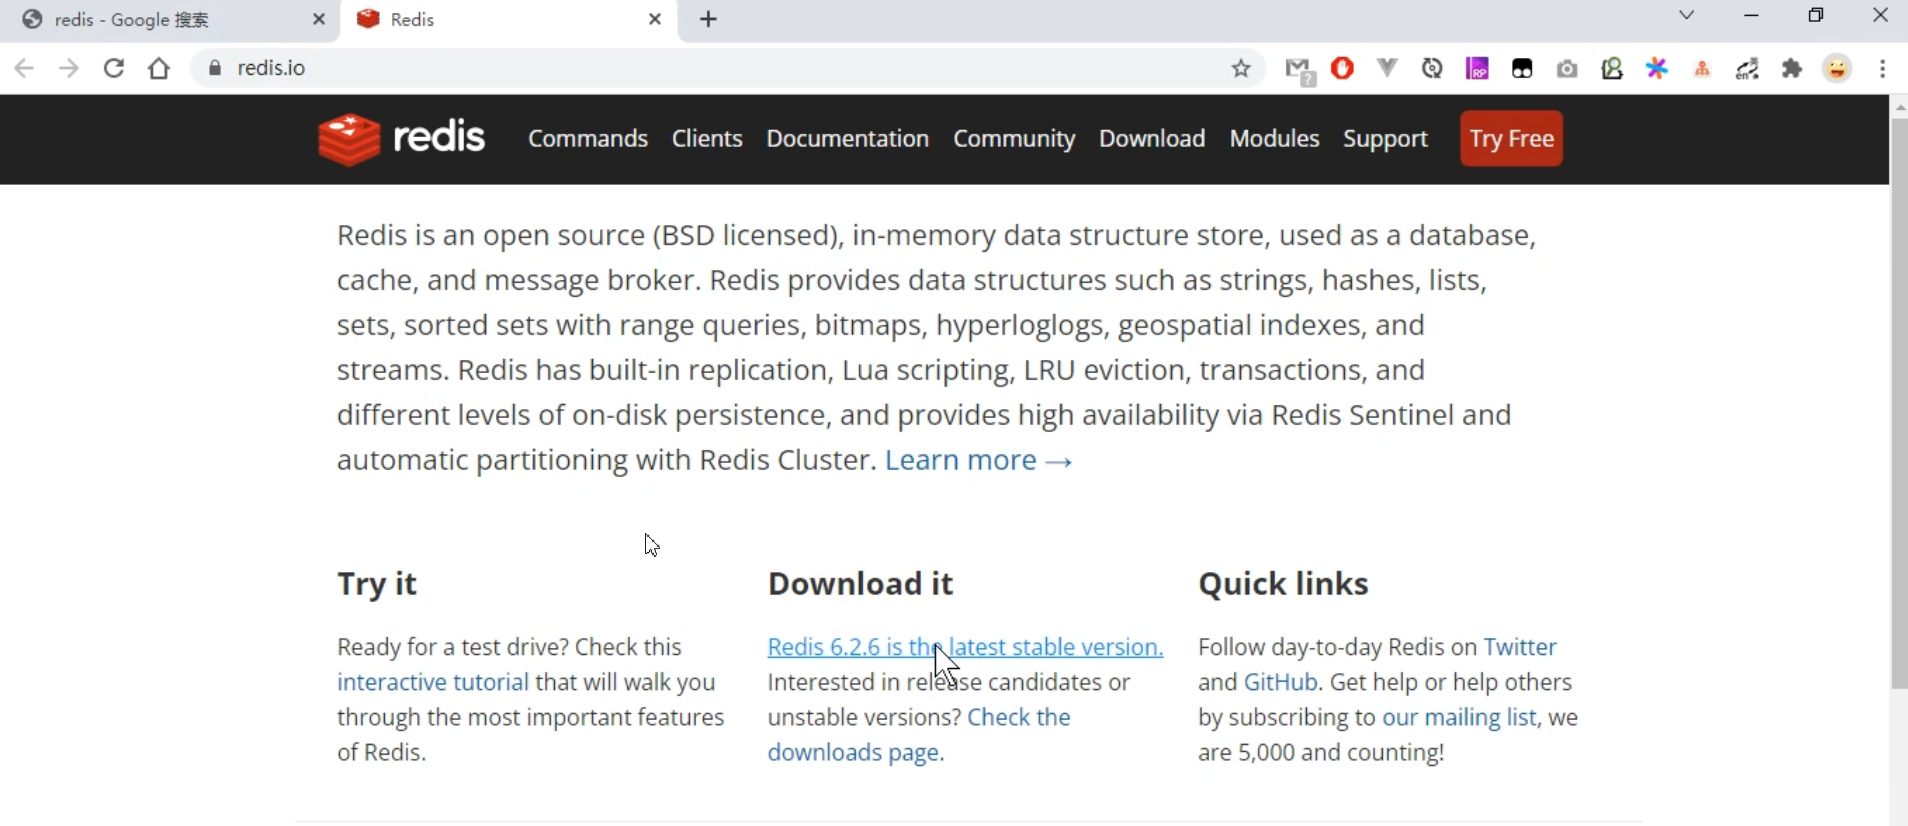
Task: Click Redis 6.2.6 latest stable version link
Action: [965, 647]
